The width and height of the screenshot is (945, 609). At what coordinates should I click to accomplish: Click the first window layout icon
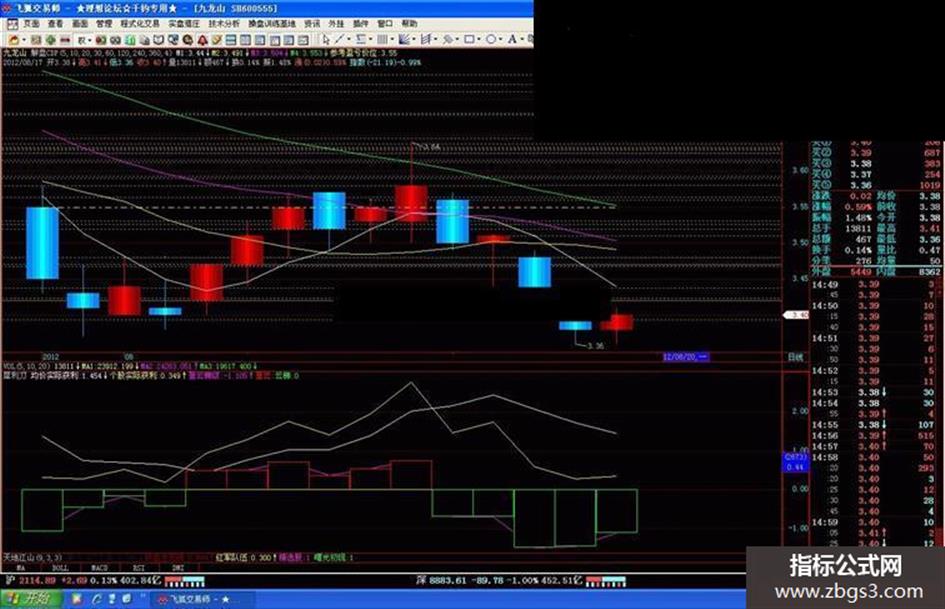pos(231,40)
